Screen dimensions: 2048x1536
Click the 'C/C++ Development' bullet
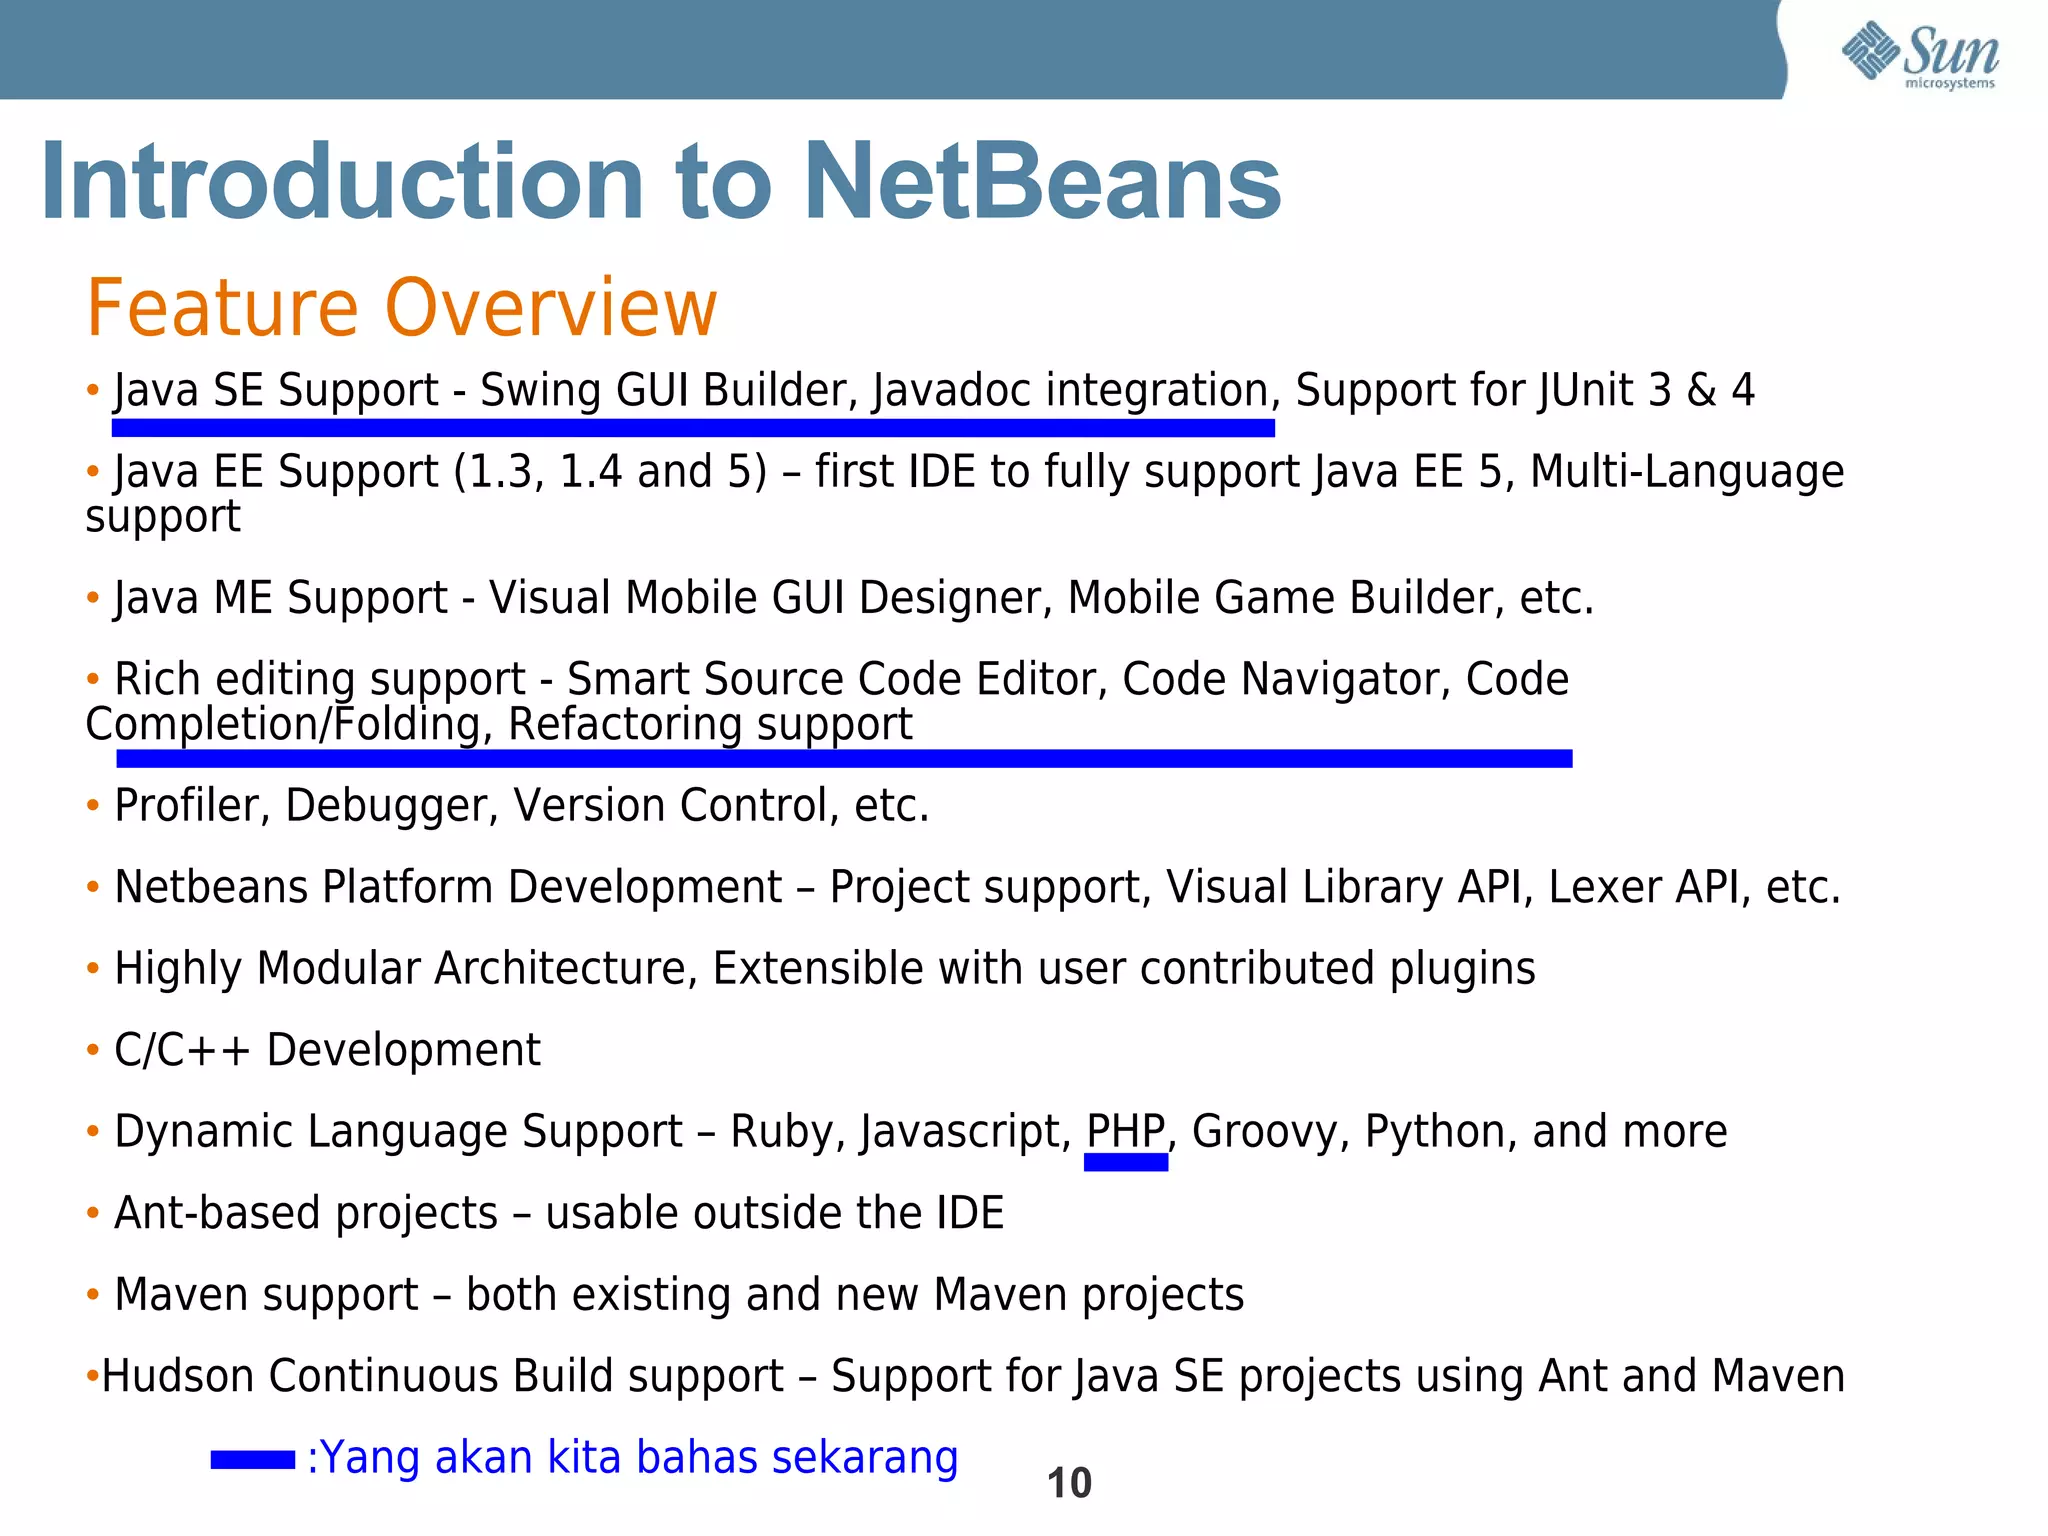pos(327,1051)
